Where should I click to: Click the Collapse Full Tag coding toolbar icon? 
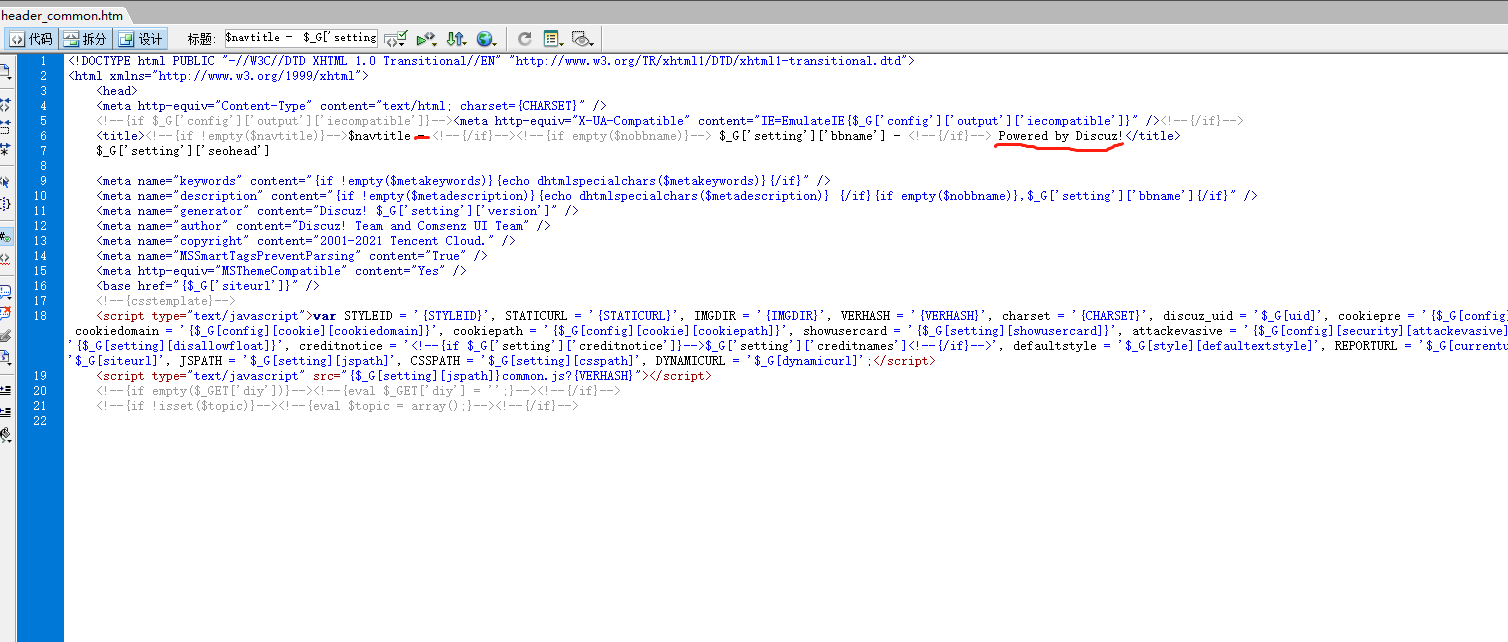pyautogui.click(x=6, y=104)
